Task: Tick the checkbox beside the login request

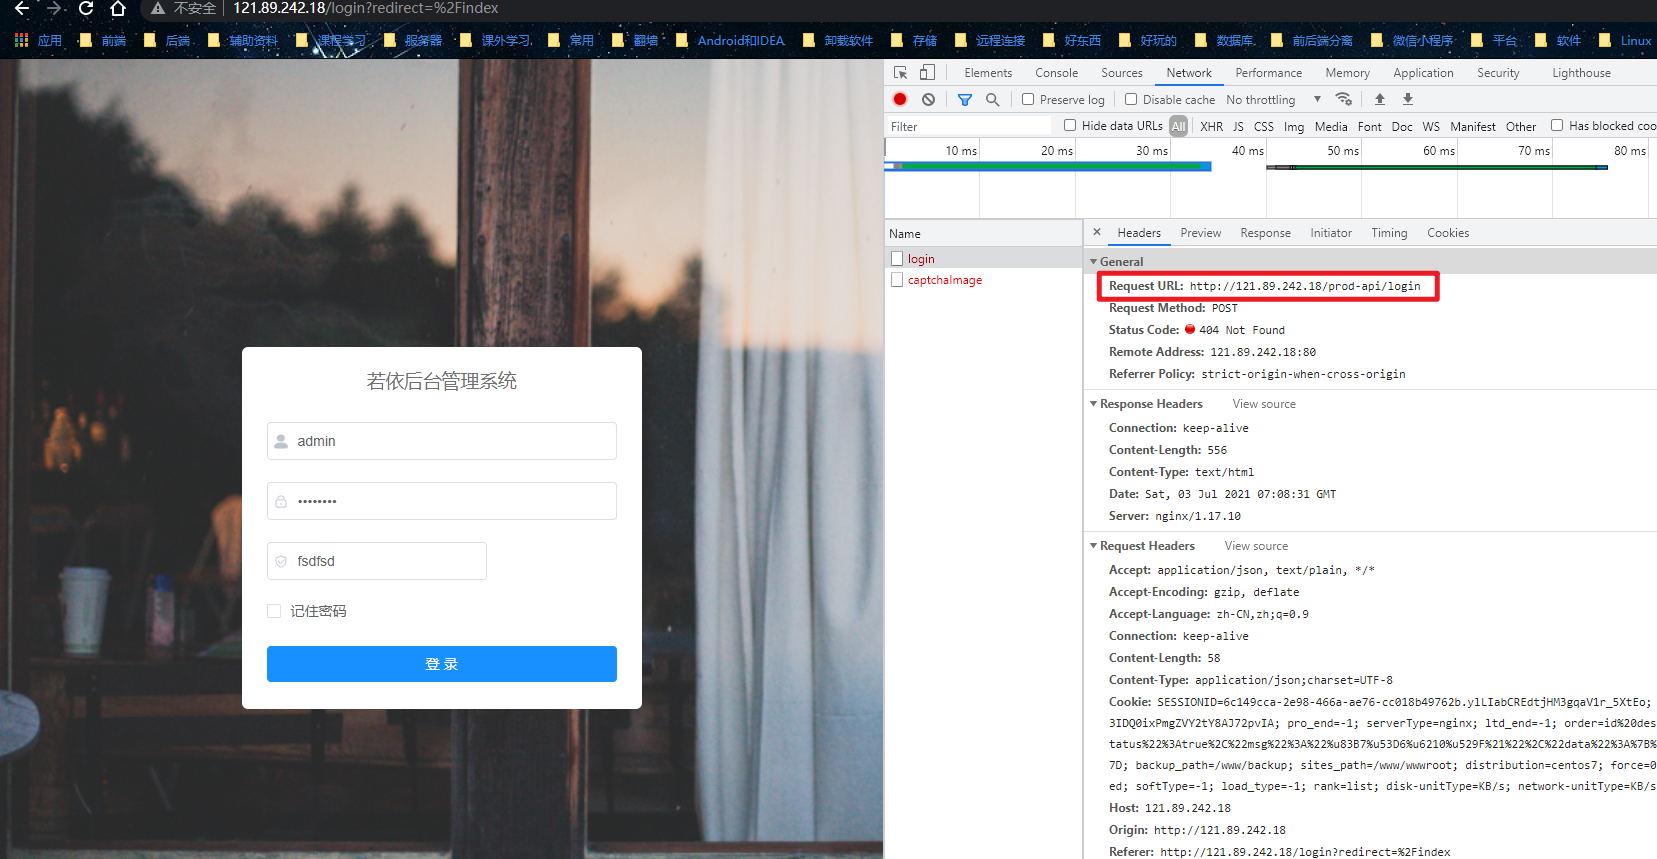Action: point(897,259)
